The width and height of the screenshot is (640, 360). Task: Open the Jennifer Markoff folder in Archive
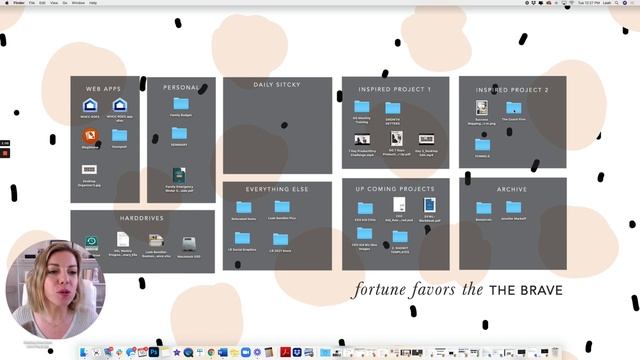coord(513,207)
